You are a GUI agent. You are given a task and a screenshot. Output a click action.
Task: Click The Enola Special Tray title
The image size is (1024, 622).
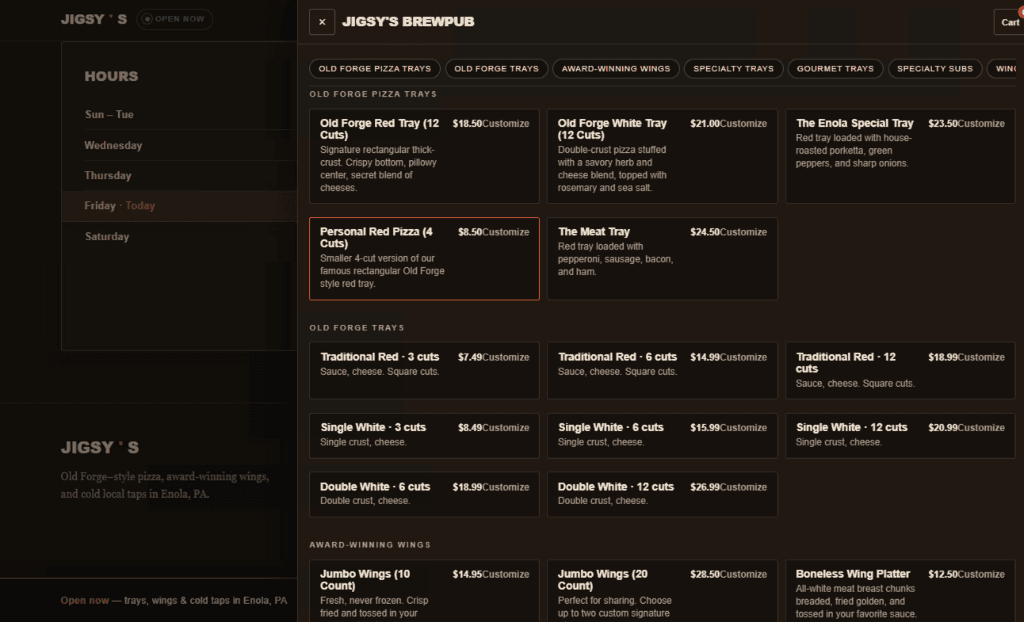[854, 123]
